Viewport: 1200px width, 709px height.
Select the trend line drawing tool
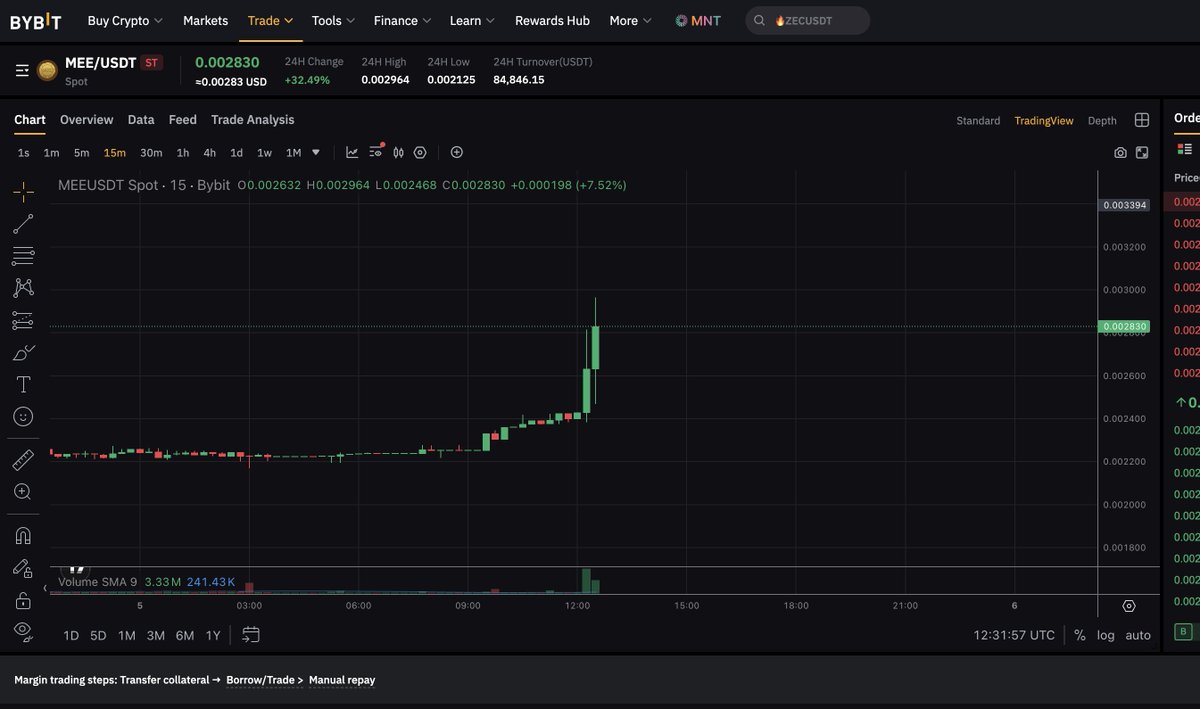coord(23,224)
